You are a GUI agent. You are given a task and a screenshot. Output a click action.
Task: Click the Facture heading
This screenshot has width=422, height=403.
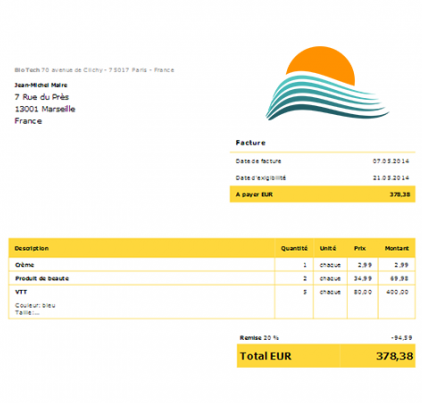point(251,143)
